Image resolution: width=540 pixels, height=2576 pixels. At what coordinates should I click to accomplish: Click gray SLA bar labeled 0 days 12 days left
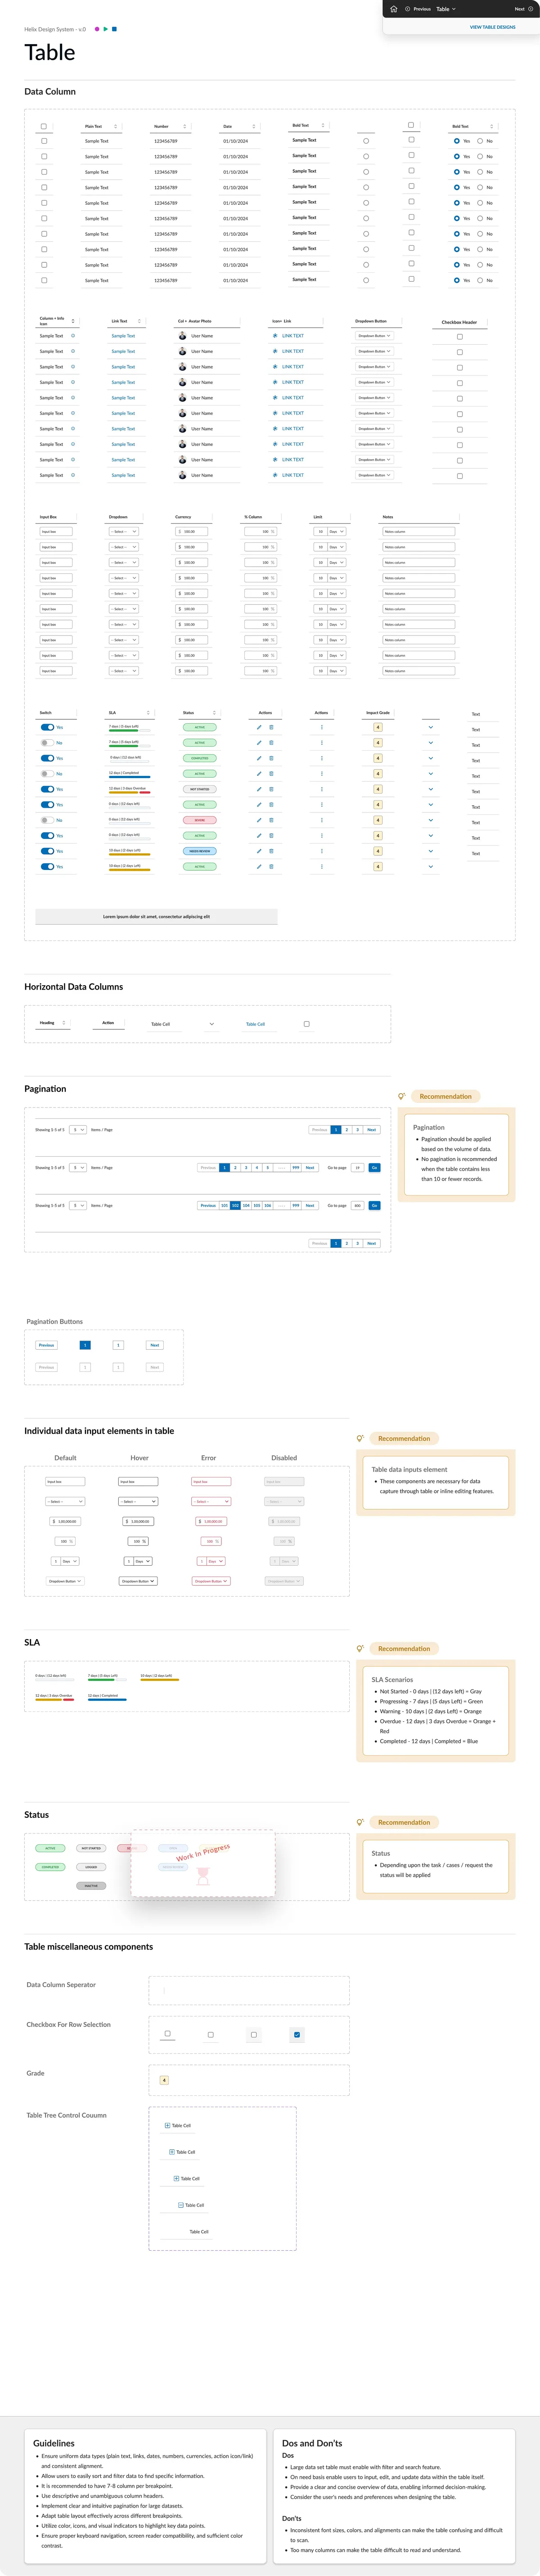(x=54, y=1679)
